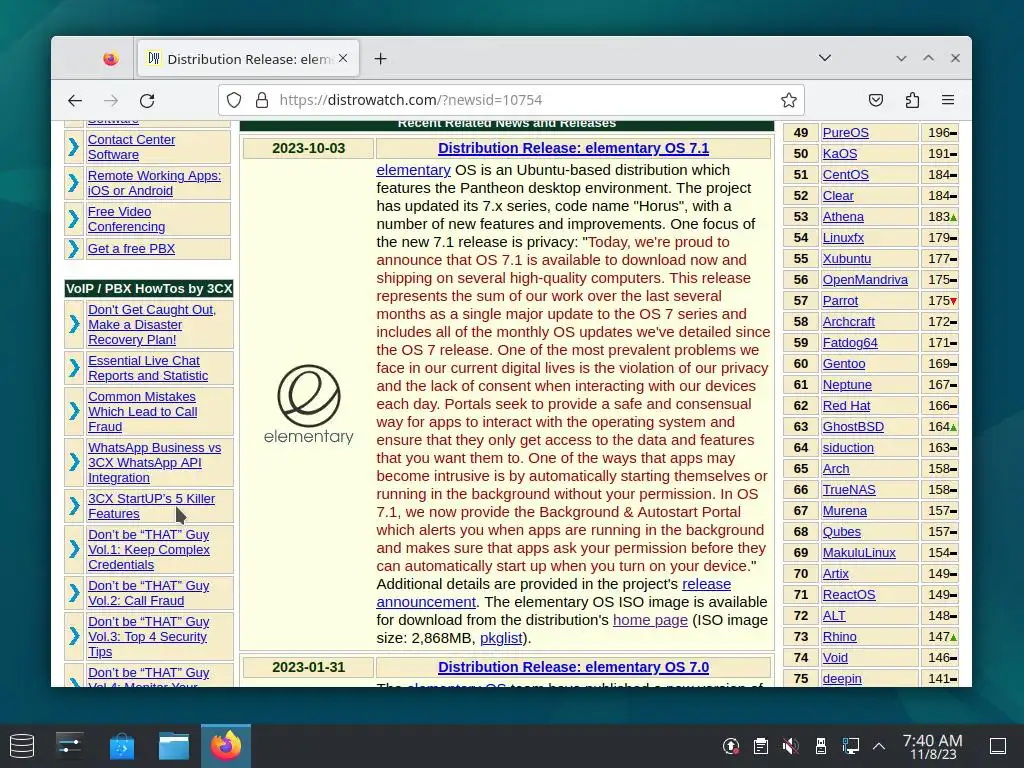Open a new tab with plus button

[x=381, y=59]
